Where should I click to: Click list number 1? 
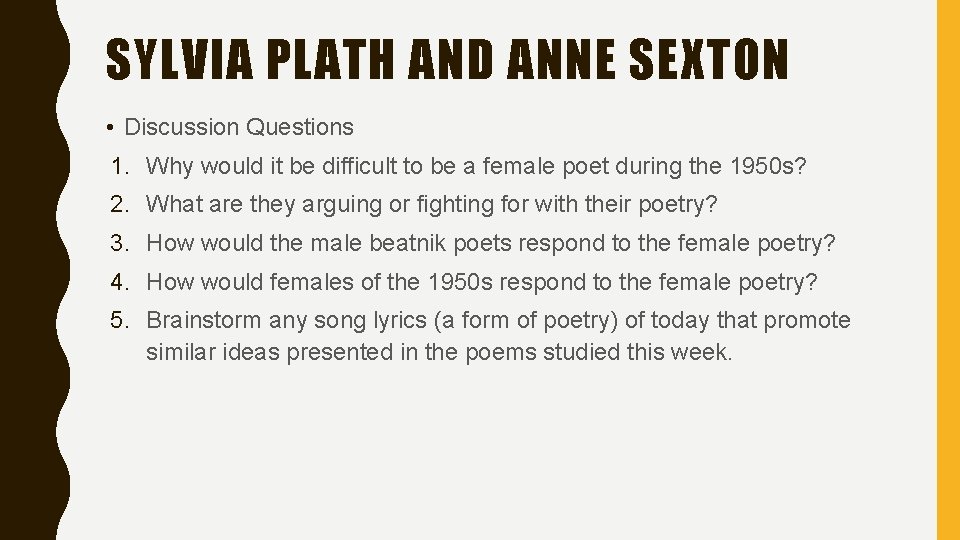(119, 166)
